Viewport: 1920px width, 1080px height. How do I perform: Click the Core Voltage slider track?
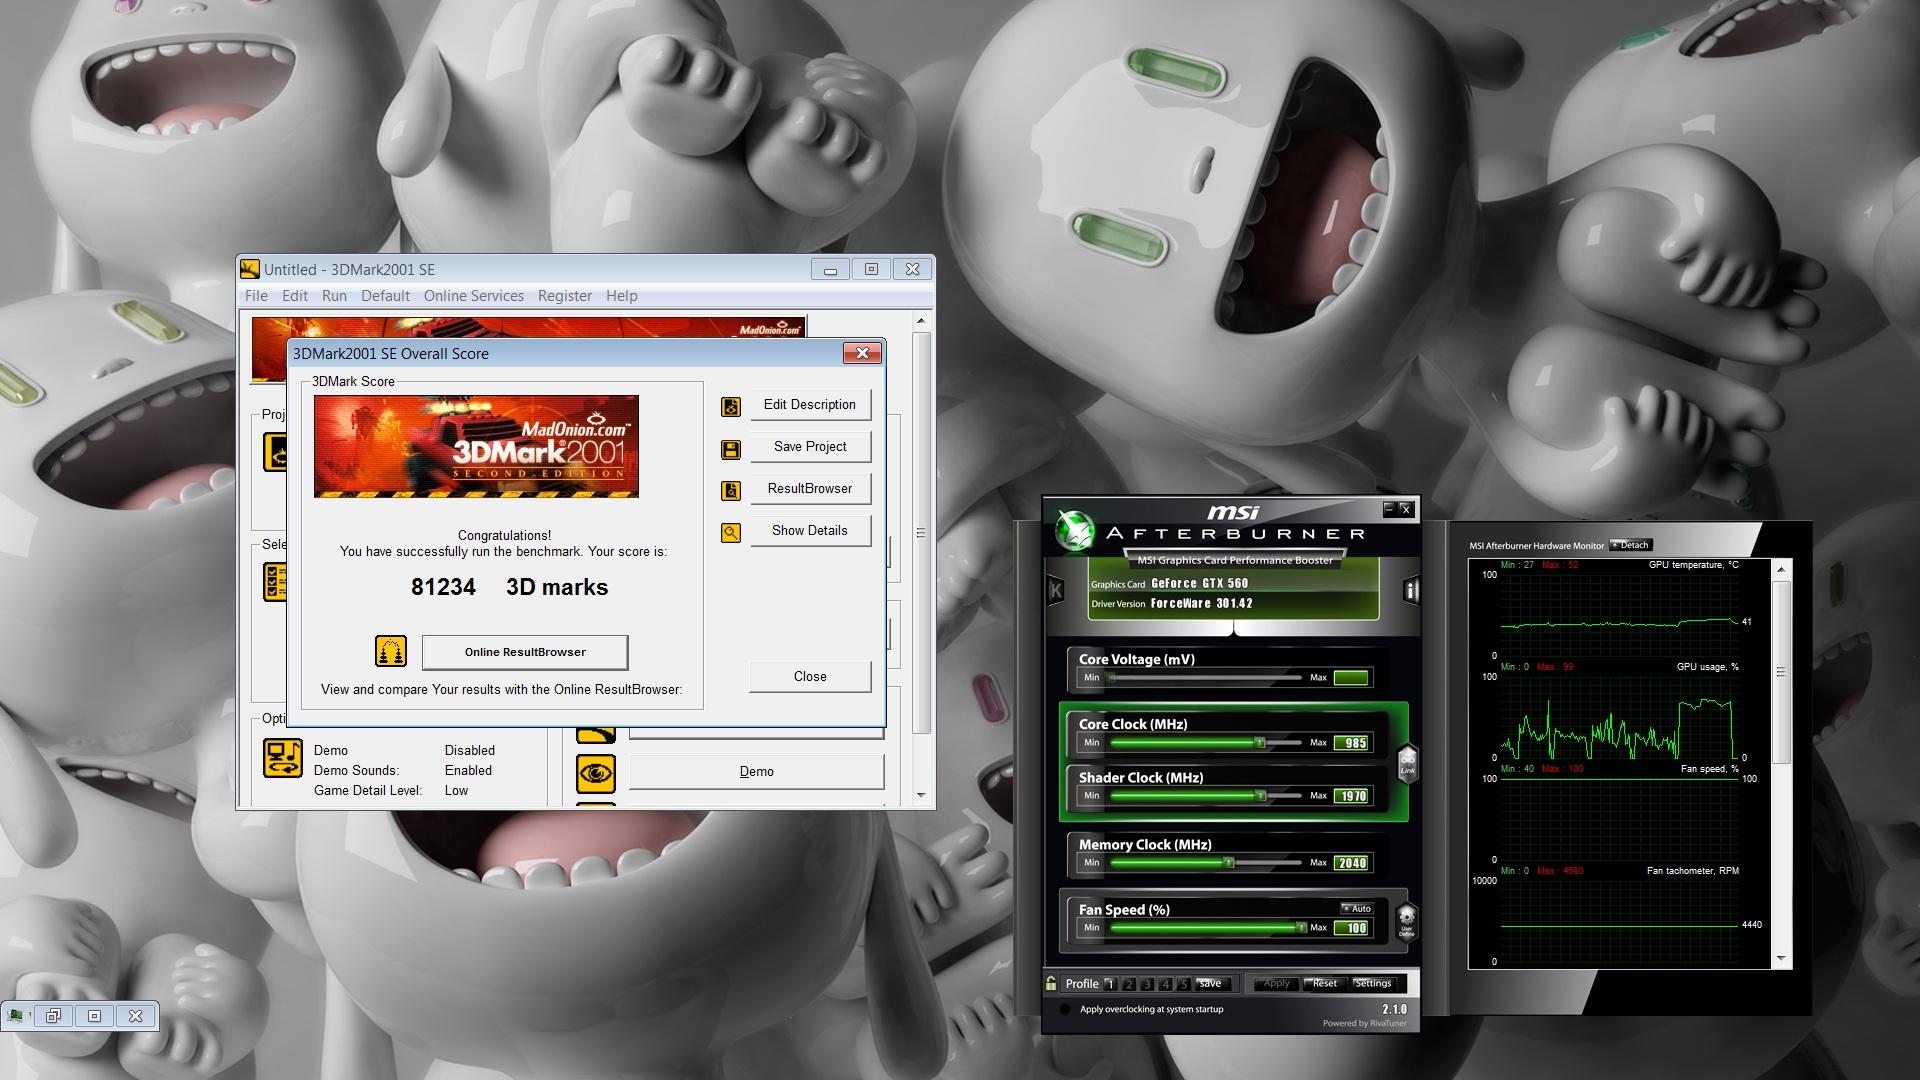tap(1205, 678)
